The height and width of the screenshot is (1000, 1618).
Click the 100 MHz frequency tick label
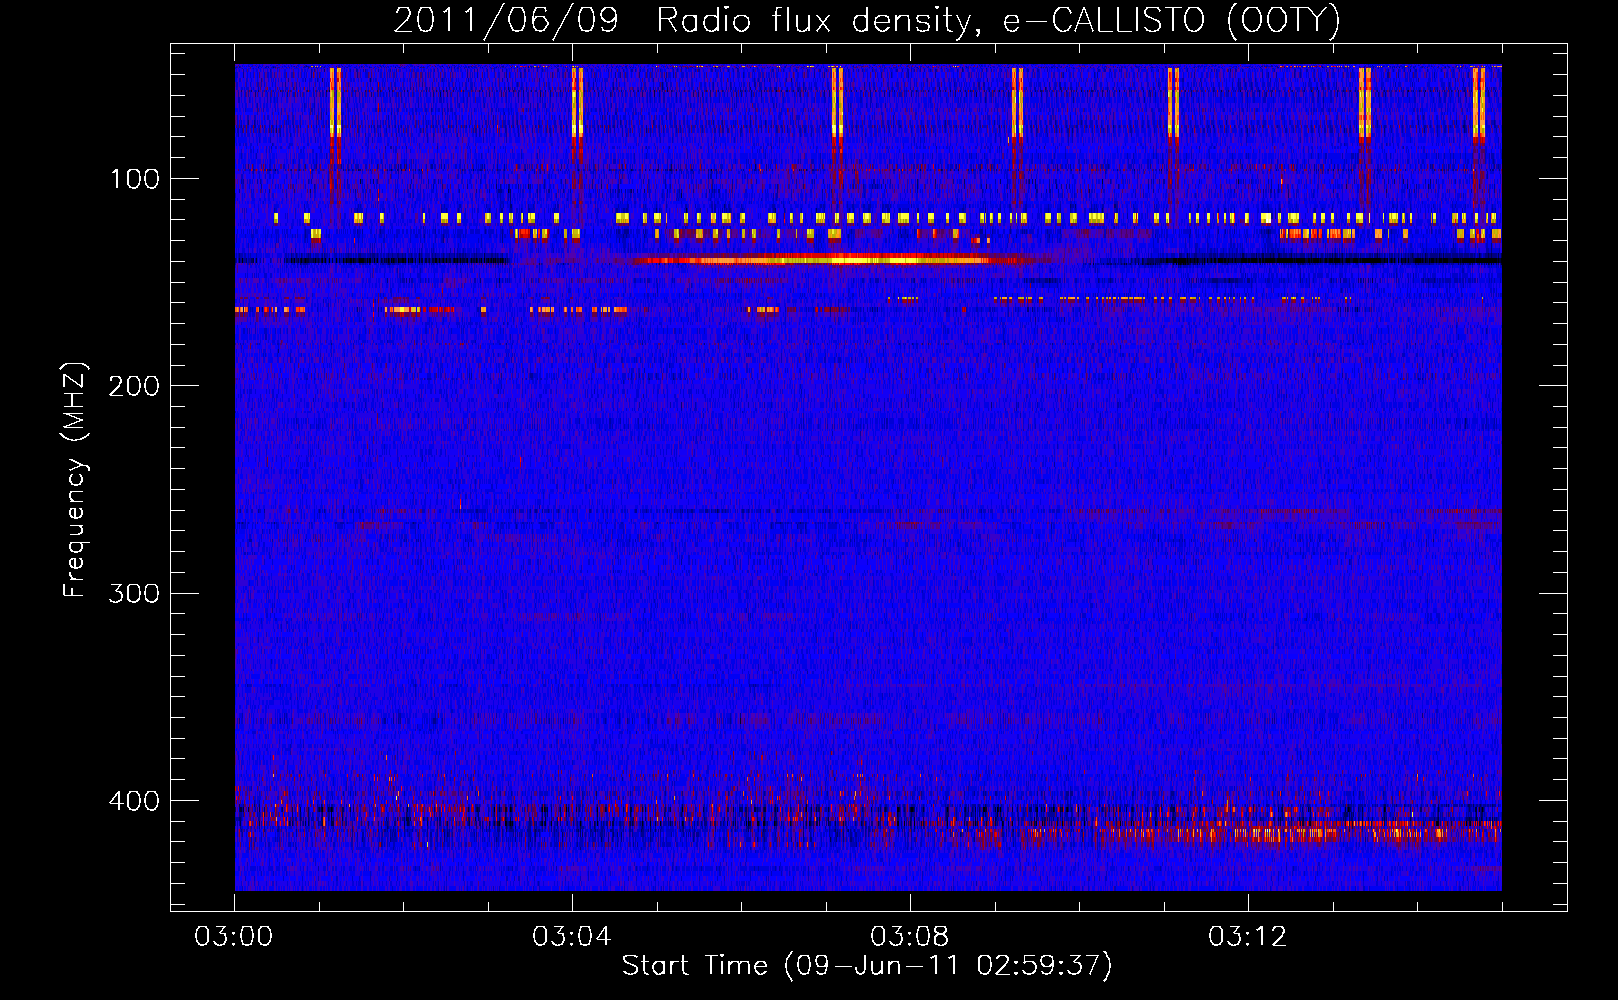coord(135,179)
